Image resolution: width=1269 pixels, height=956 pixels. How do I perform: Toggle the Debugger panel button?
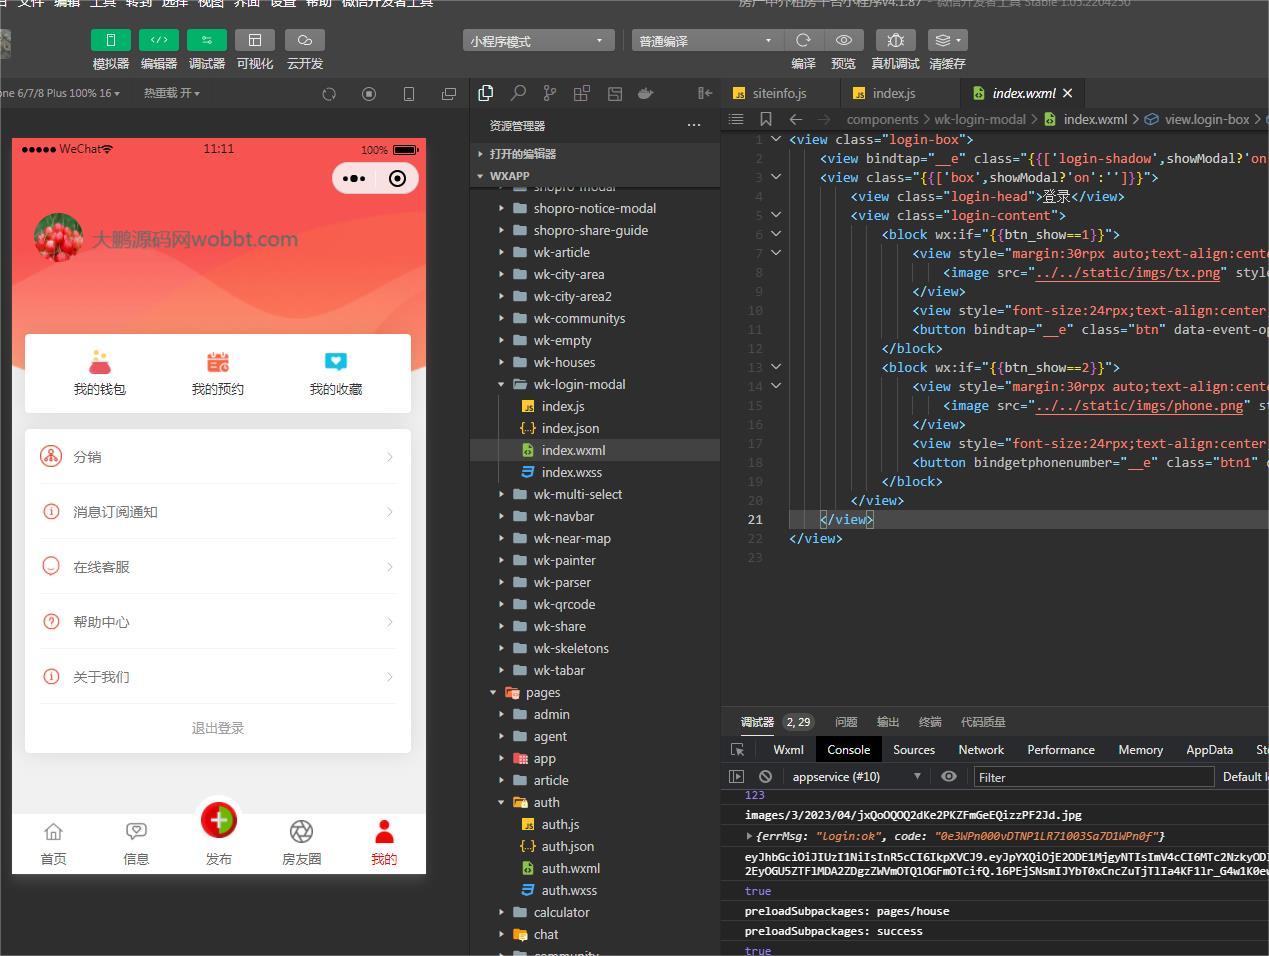coord(206,40)
